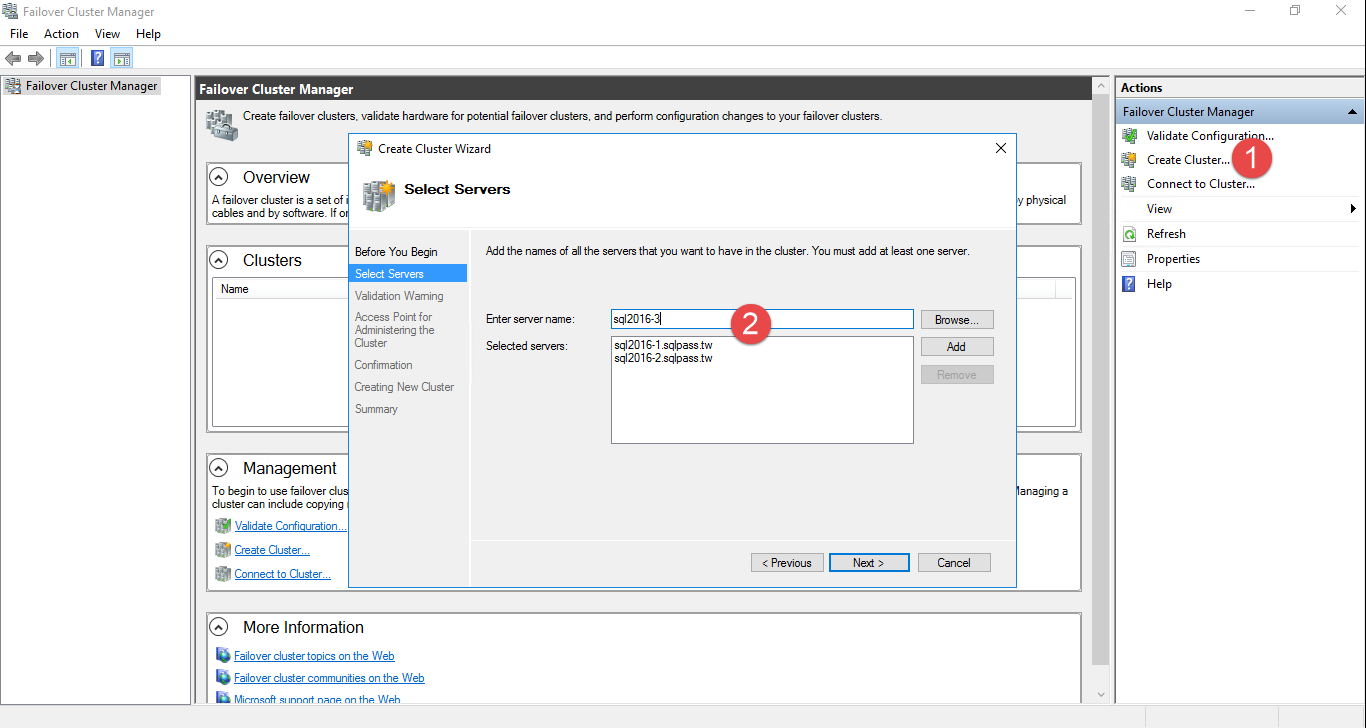Image resolution: width=1366 pixels, height=728 pixels.
Task: Click the green Refresh icon in Actions
Action: pyautogui.click(x=1129, y=234)
